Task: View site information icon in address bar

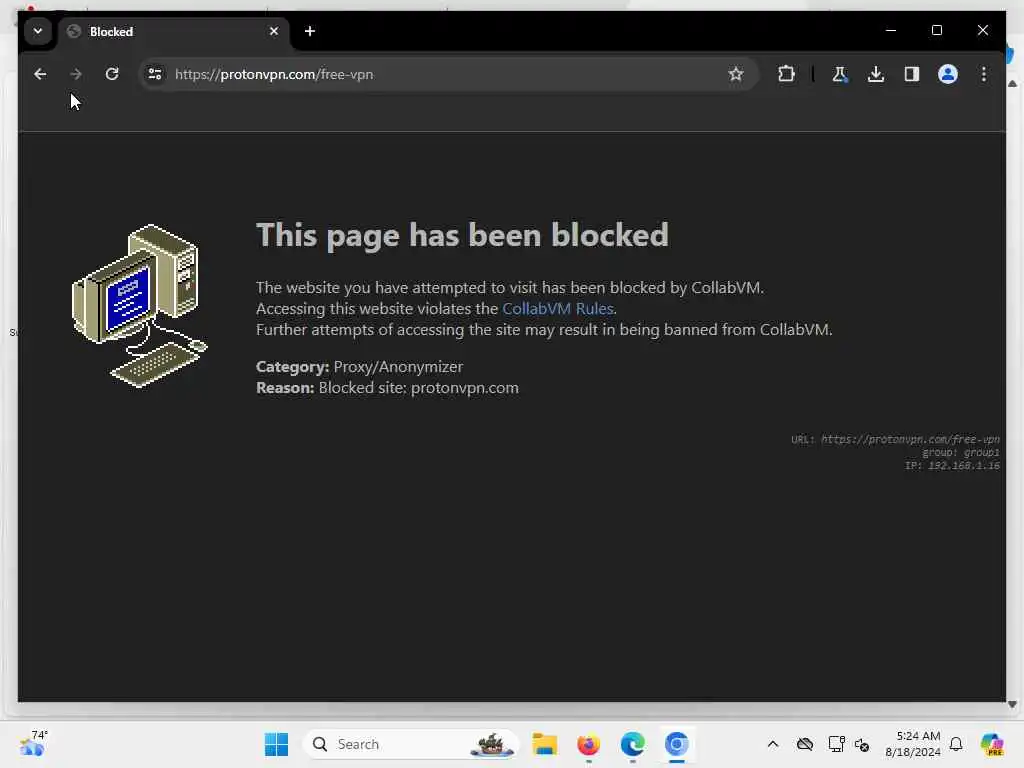Action: pyautogui.click(x=155, y=74)
